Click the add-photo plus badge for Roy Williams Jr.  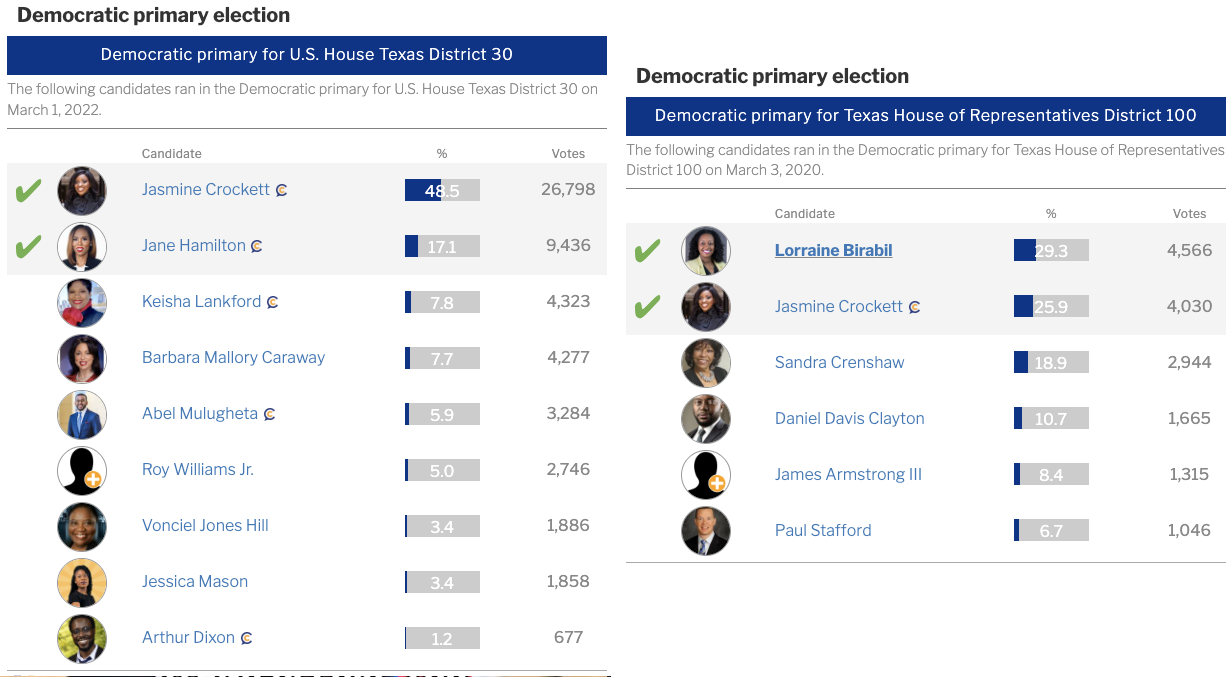pos(93,480)
